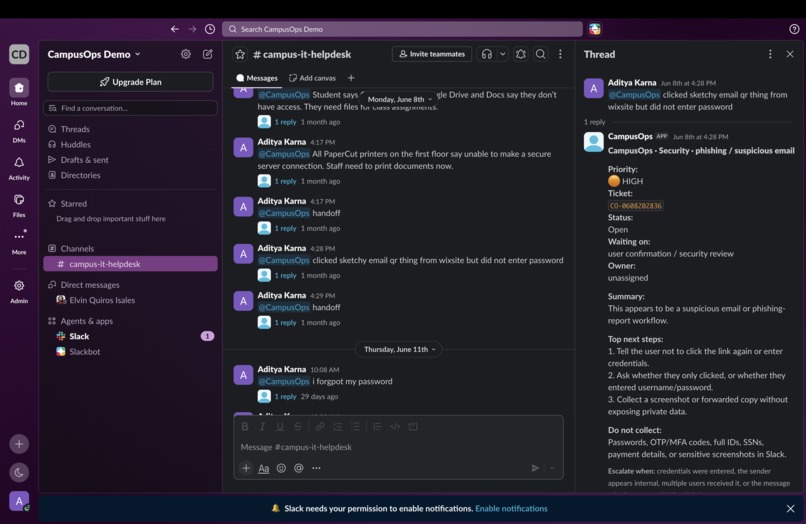This screenshot has height=524, width=806.
Task: Click Enable notifications link
Action: click(x=511, y=509)
